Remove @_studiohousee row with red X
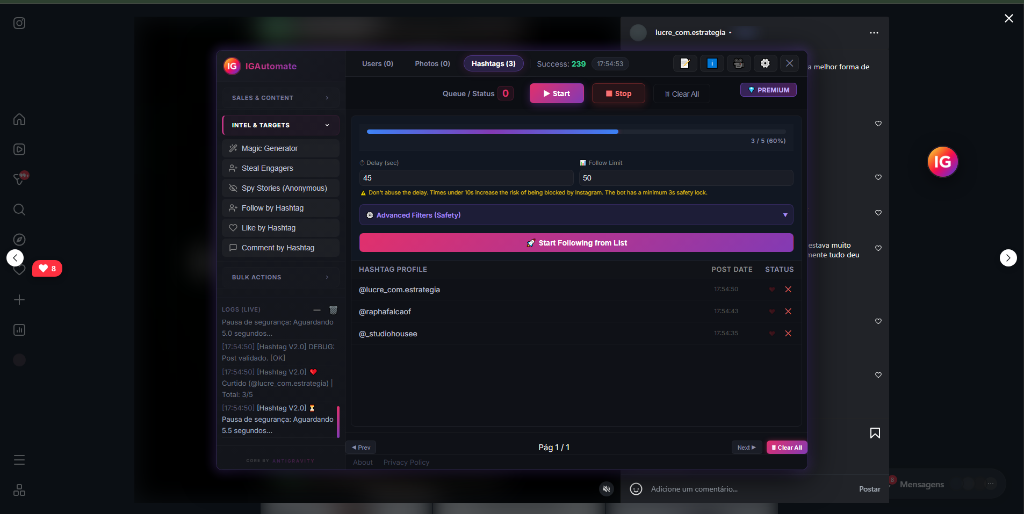1024x514 pixels. (788, 334)
